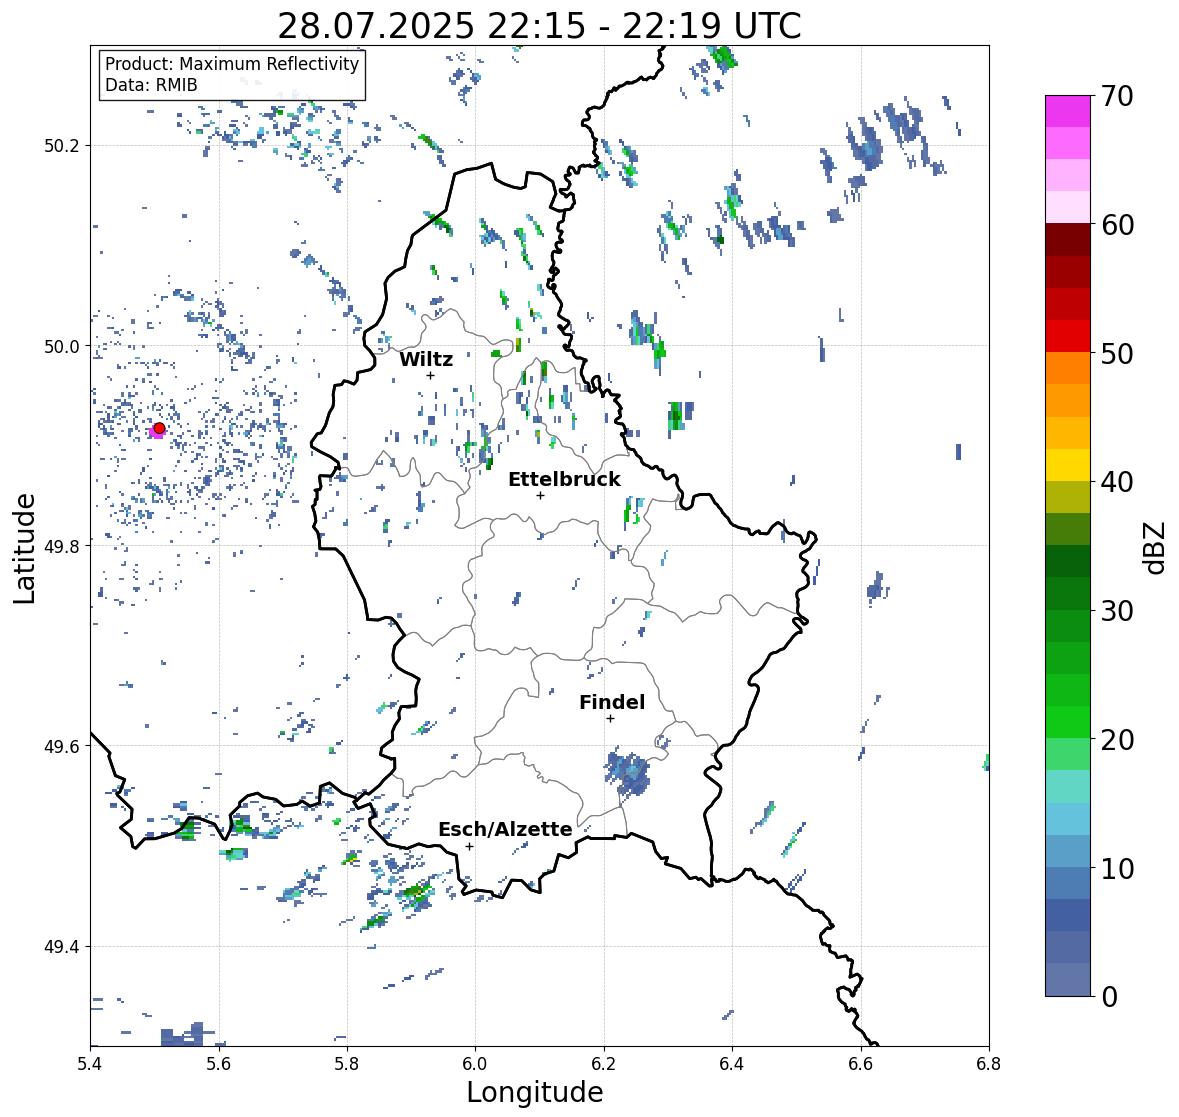Viewport: 1179px width, 1117px height.
Task: Click 'Product: Maximum Reflectivity' legend text
Action: (x=232, y=64)
